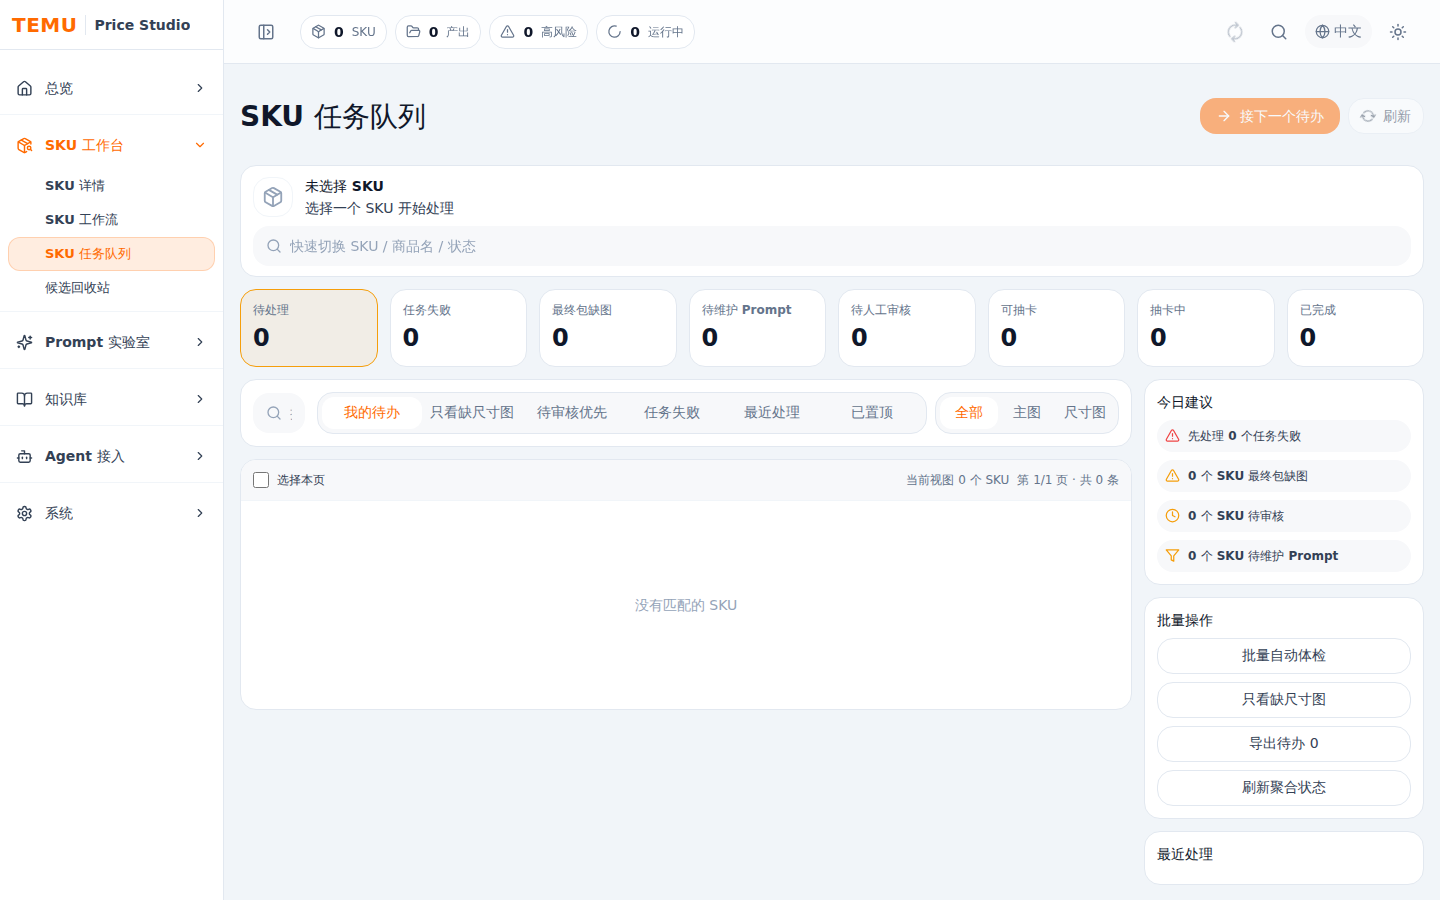Open 候选回收站 in sidebar
The image size is (1440, 900).
[x=111, y=288]
